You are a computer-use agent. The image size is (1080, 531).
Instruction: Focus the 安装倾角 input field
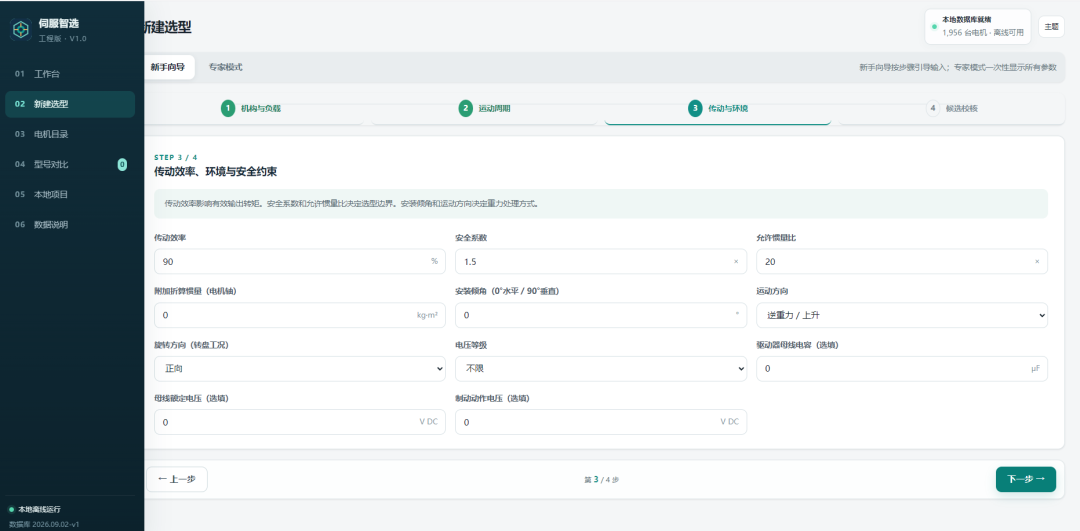[x=601, y=315]
